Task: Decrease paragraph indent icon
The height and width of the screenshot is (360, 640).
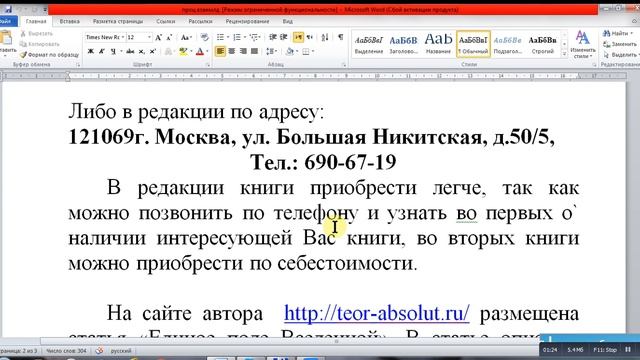Action: point(273,38)
